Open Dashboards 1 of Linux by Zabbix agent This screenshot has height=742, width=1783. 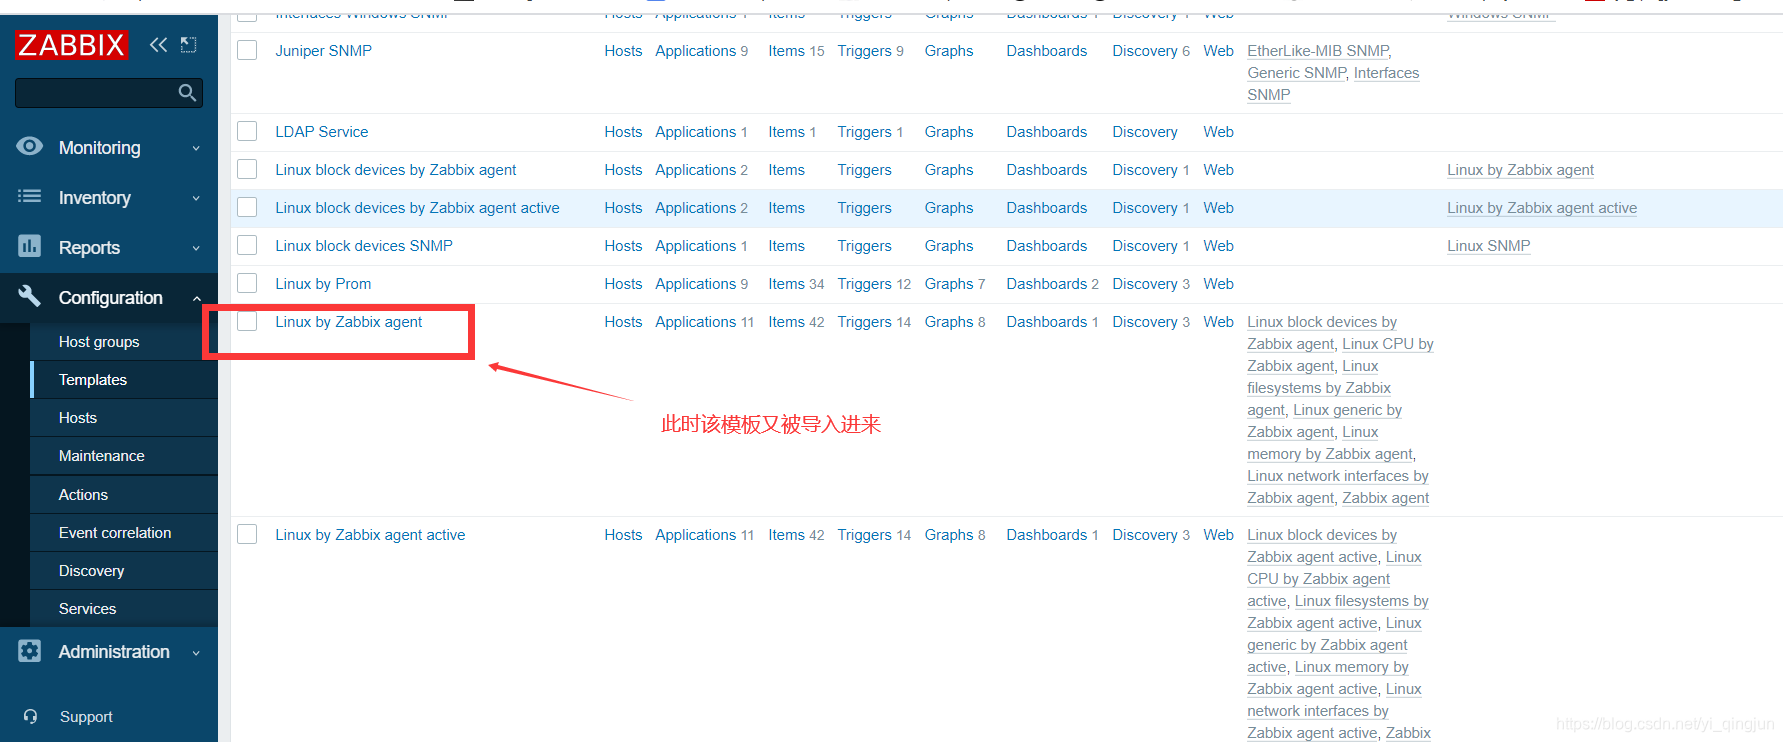(1052, 322)
